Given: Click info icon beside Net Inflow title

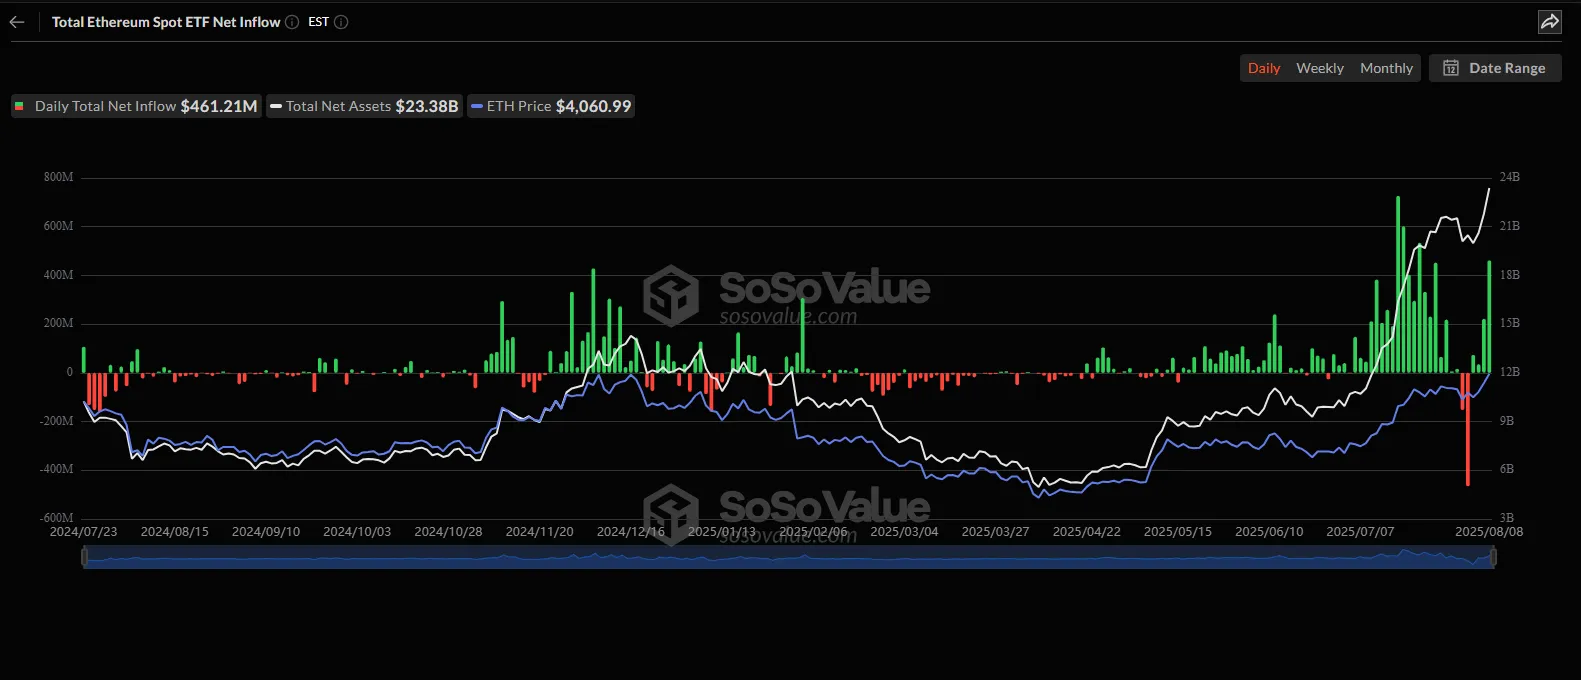Looking at the screenshot, I should [292, 22].
